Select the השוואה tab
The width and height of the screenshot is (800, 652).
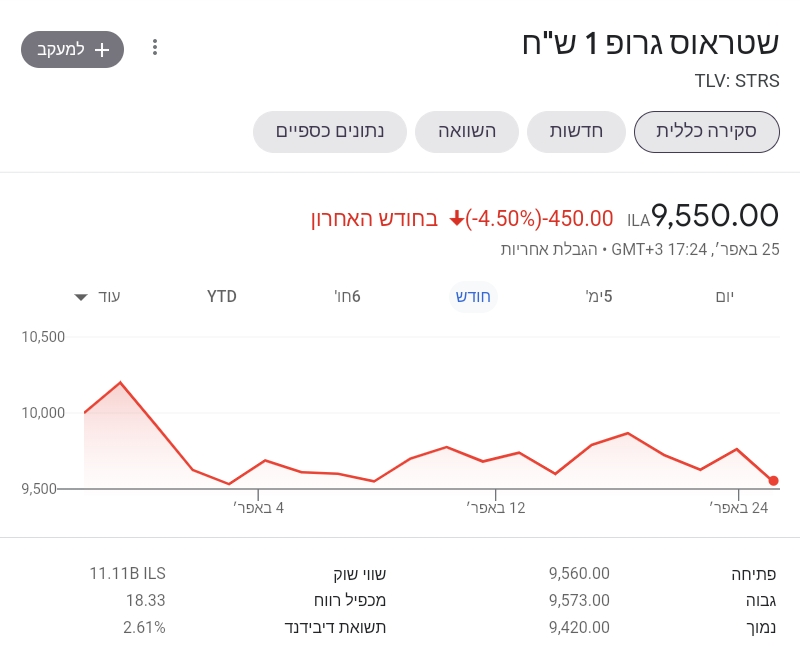pos(469,132)
